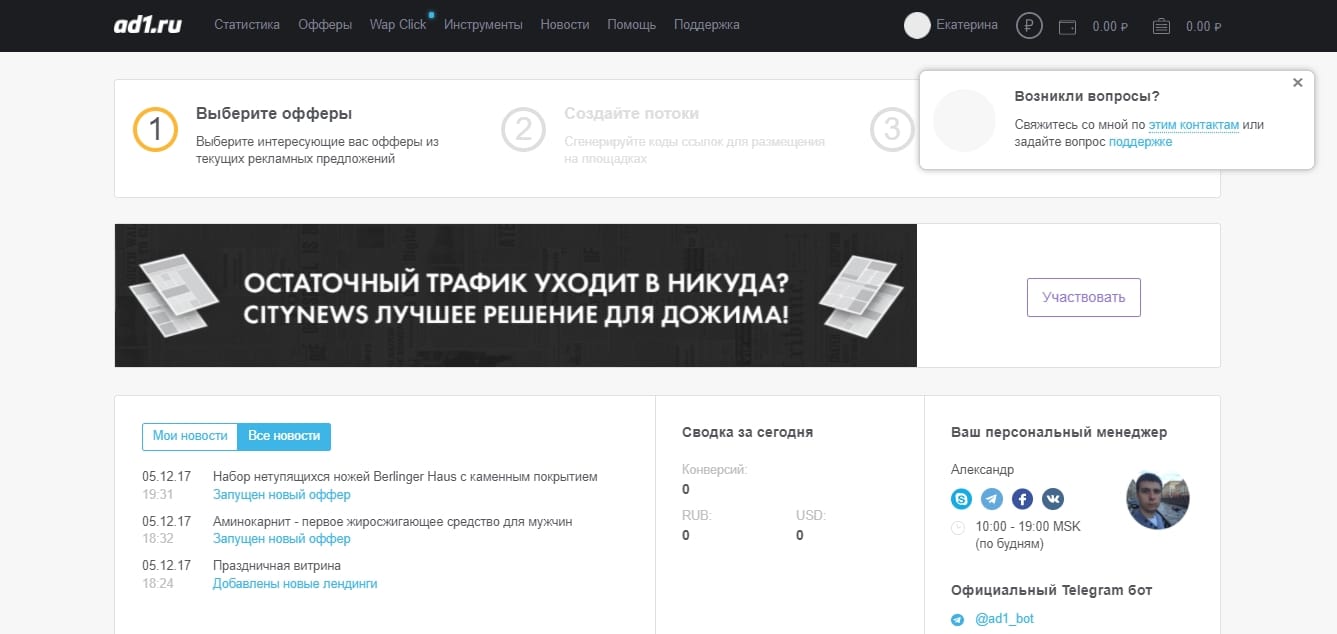Click the Сводка за сегодня heading
Screen dimensions: 1337x634
(x=747, y=432)
